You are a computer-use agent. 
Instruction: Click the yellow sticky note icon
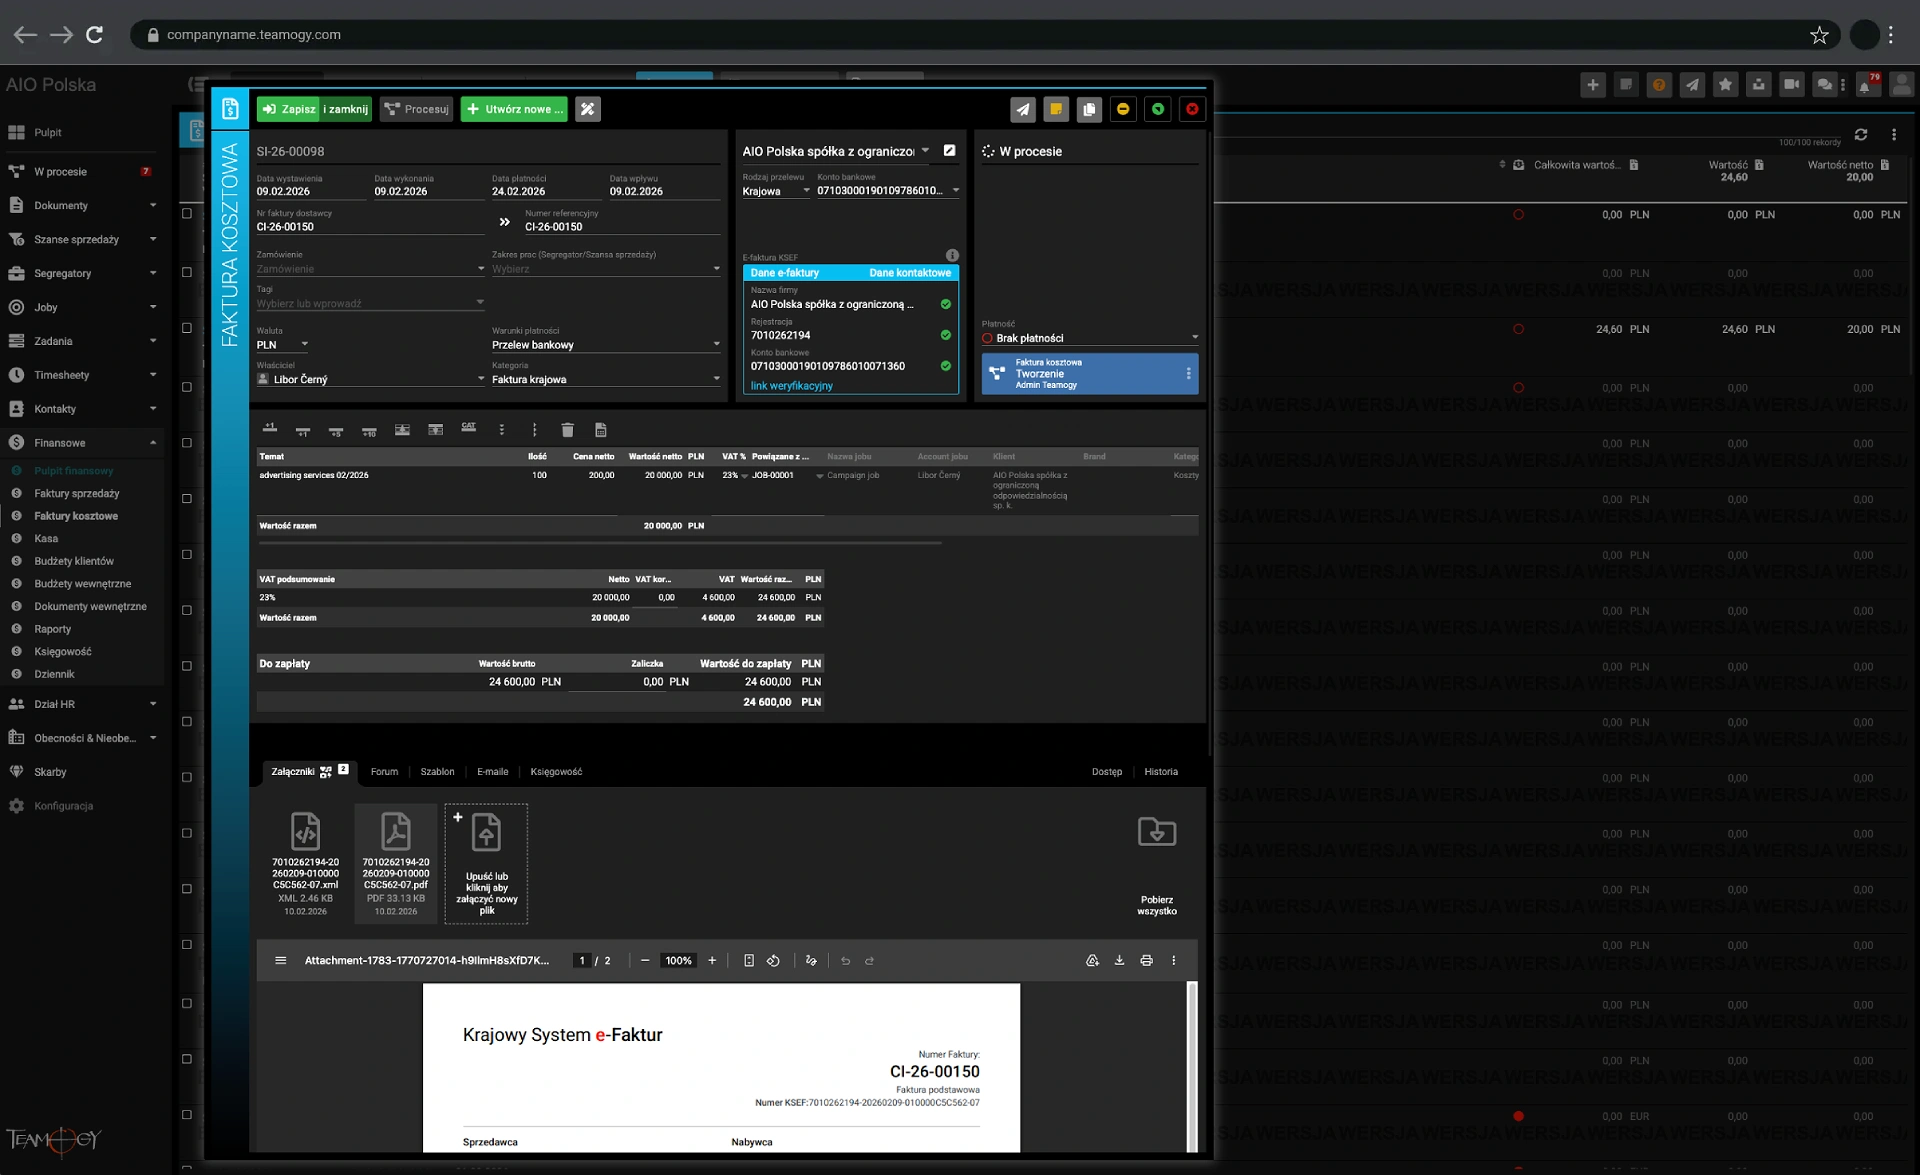[1056, 109]
